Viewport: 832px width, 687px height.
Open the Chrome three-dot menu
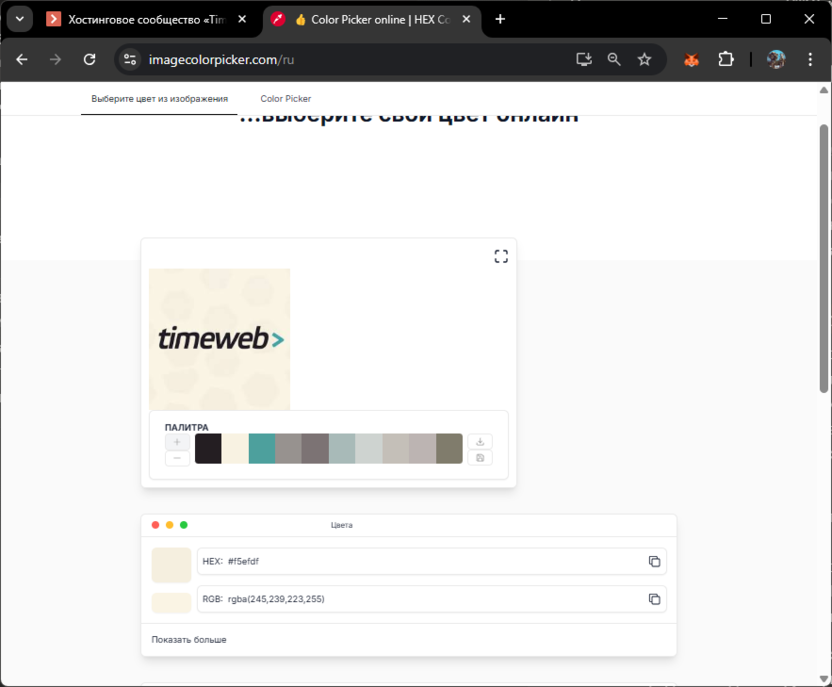pos(810,59)
